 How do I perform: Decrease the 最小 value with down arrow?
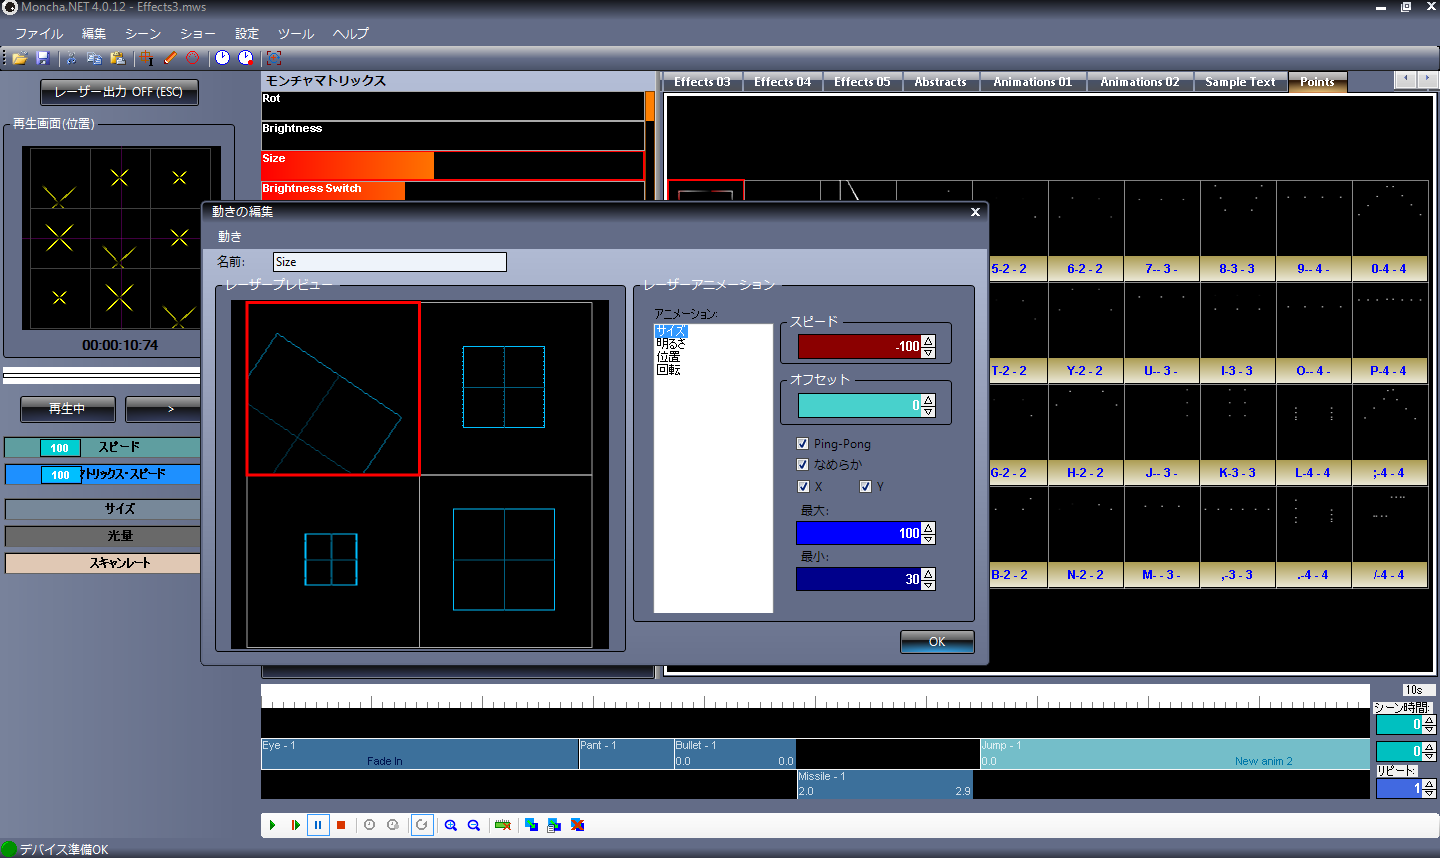click(x=928, y=584)
